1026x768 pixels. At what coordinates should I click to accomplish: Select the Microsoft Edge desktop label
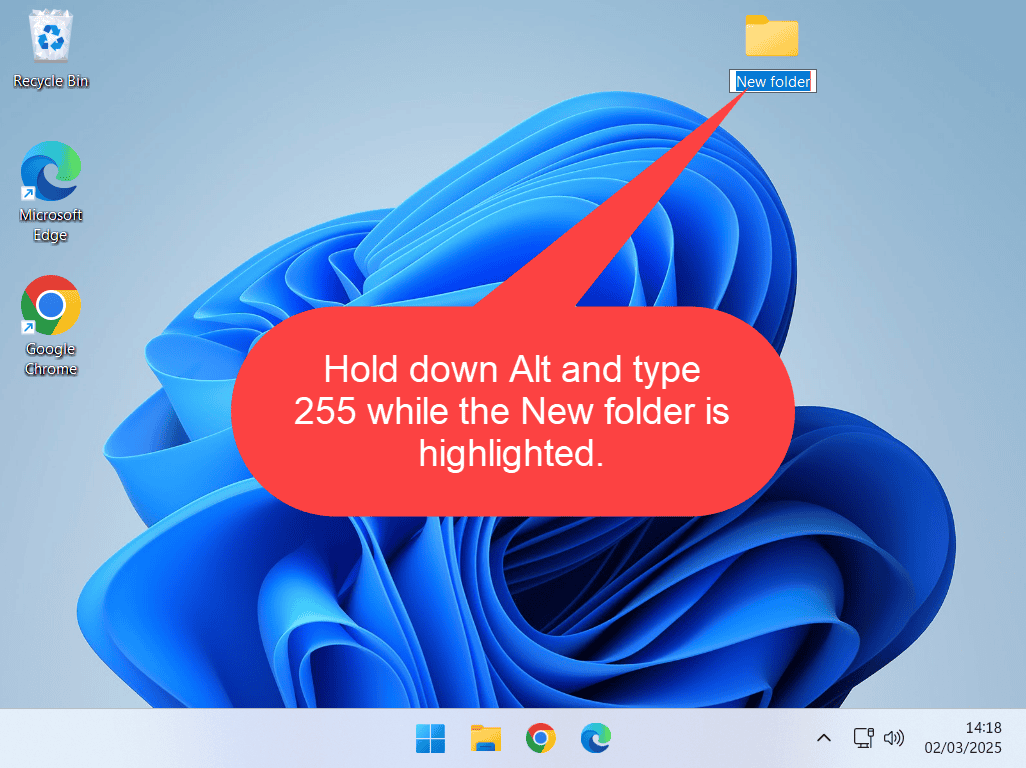click(x=50, y=225)
